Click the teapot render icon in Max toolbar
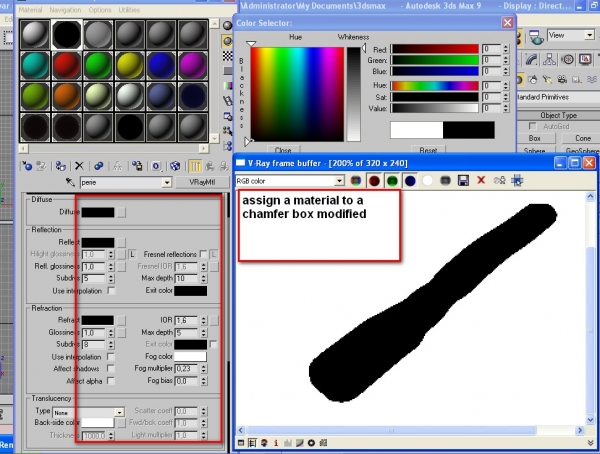Viewport: 600px width, 454px height. (x=536, y=38)
